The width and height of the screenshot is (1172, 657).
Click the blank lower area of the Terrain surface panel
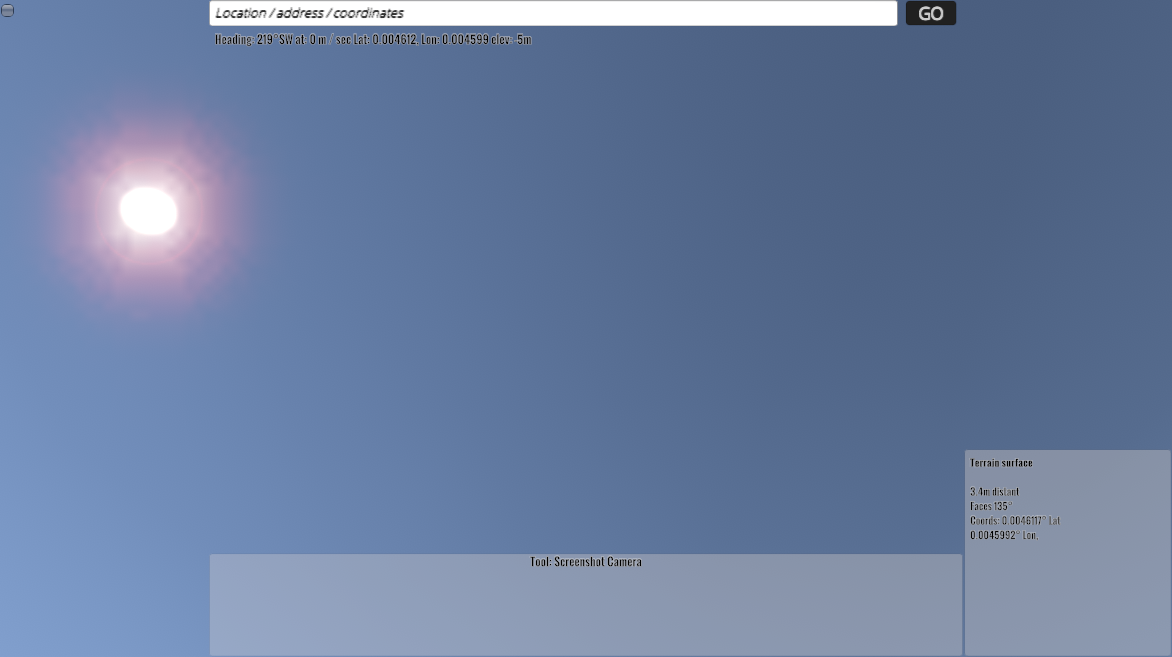(1067, 605)
